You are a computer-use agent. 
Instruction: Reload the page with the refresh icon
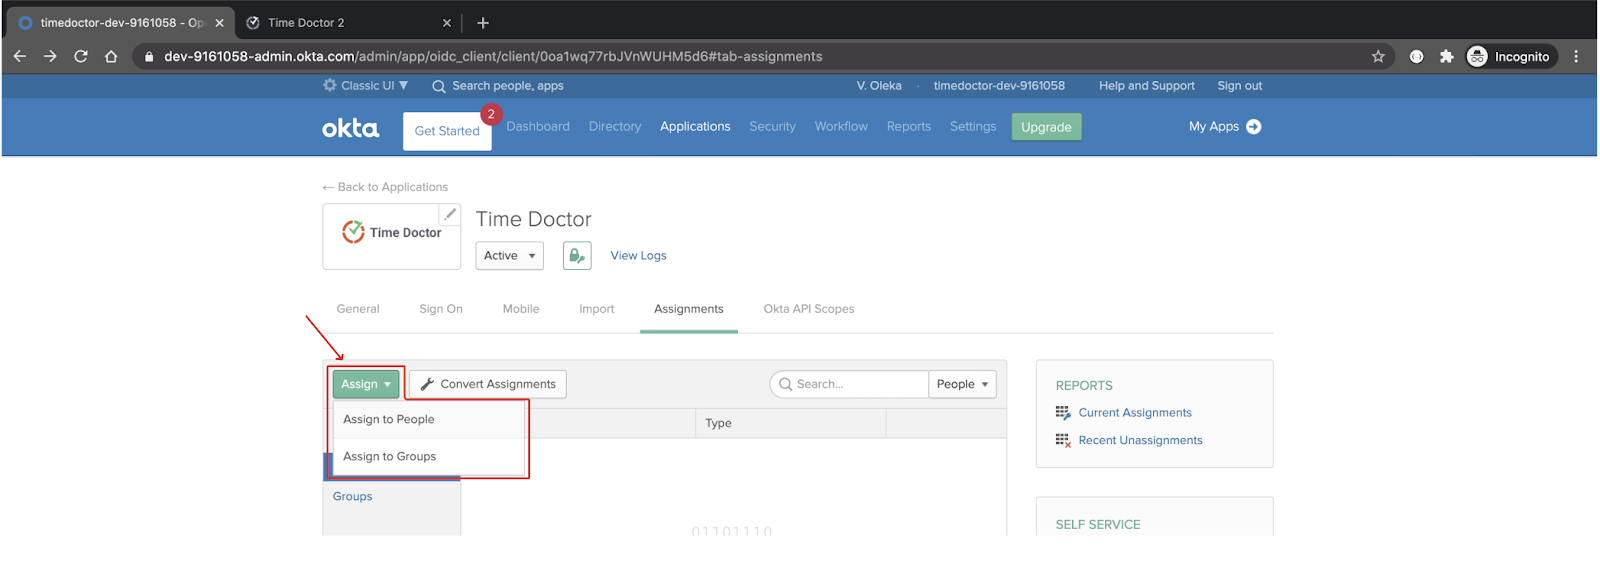pos(81,56)
